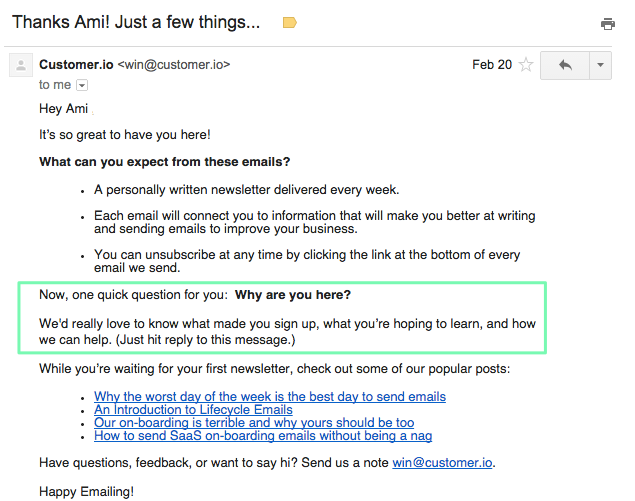Click the yellow importance label marker

(x=290, y=23)
